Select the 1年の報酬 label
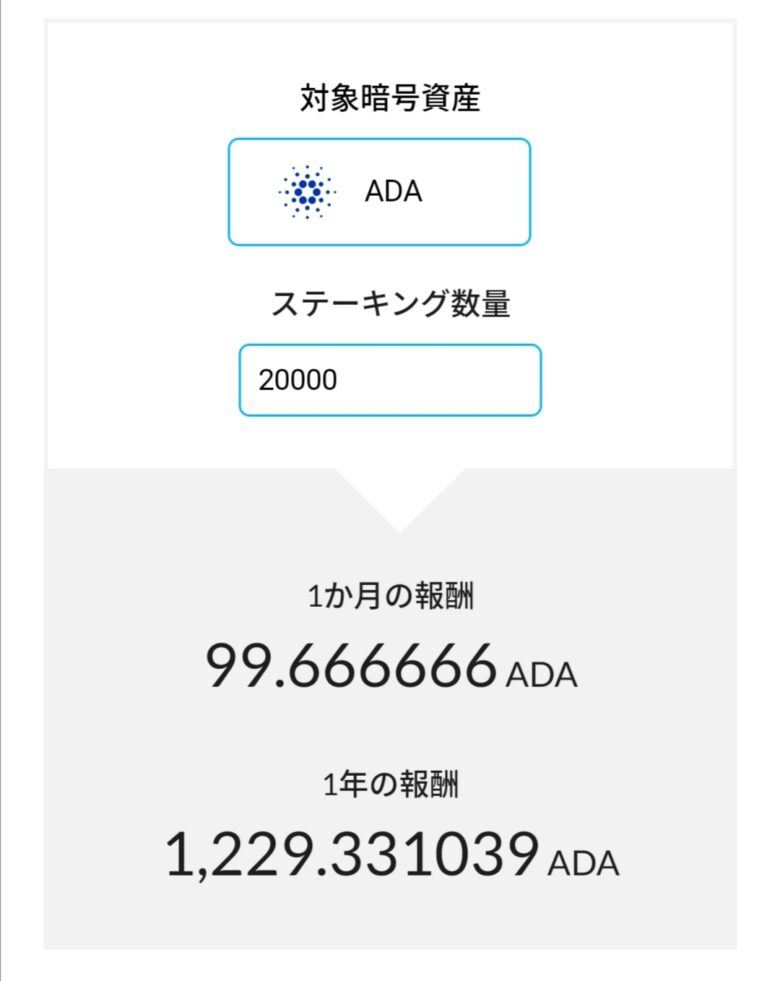 390,784
